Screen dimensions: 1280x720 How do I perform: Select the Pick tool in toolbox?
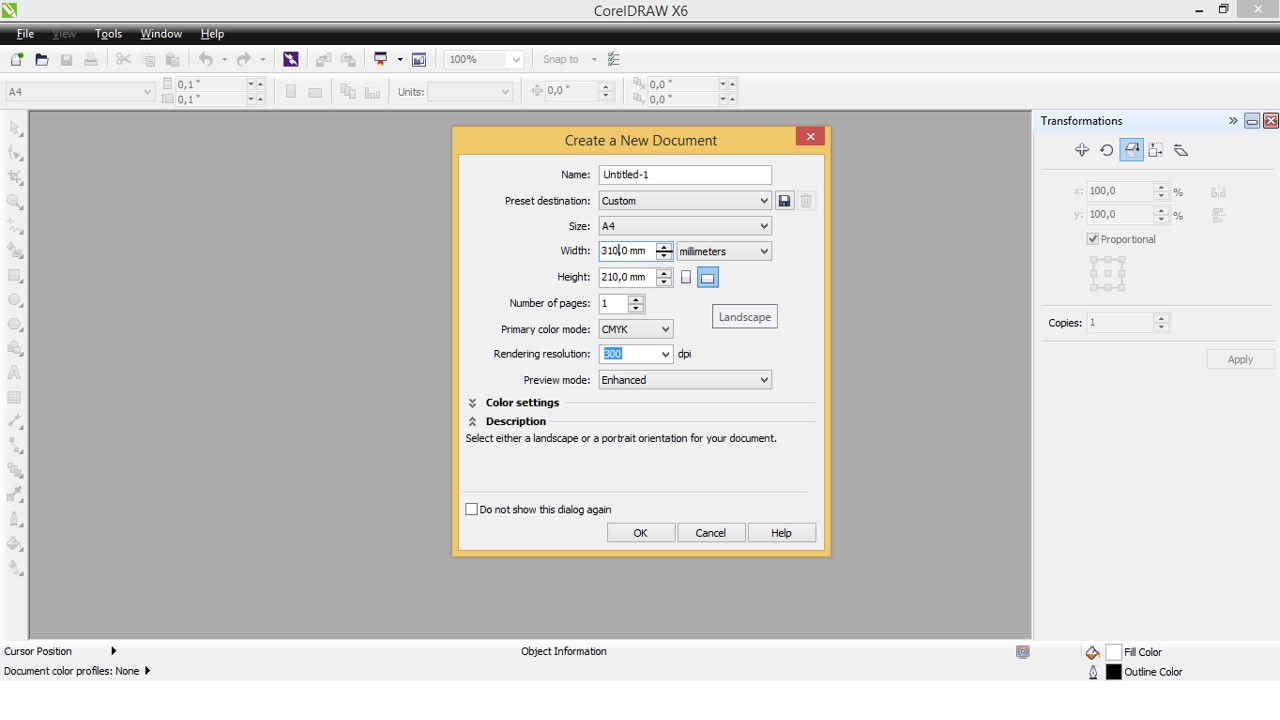coord(15,129)
